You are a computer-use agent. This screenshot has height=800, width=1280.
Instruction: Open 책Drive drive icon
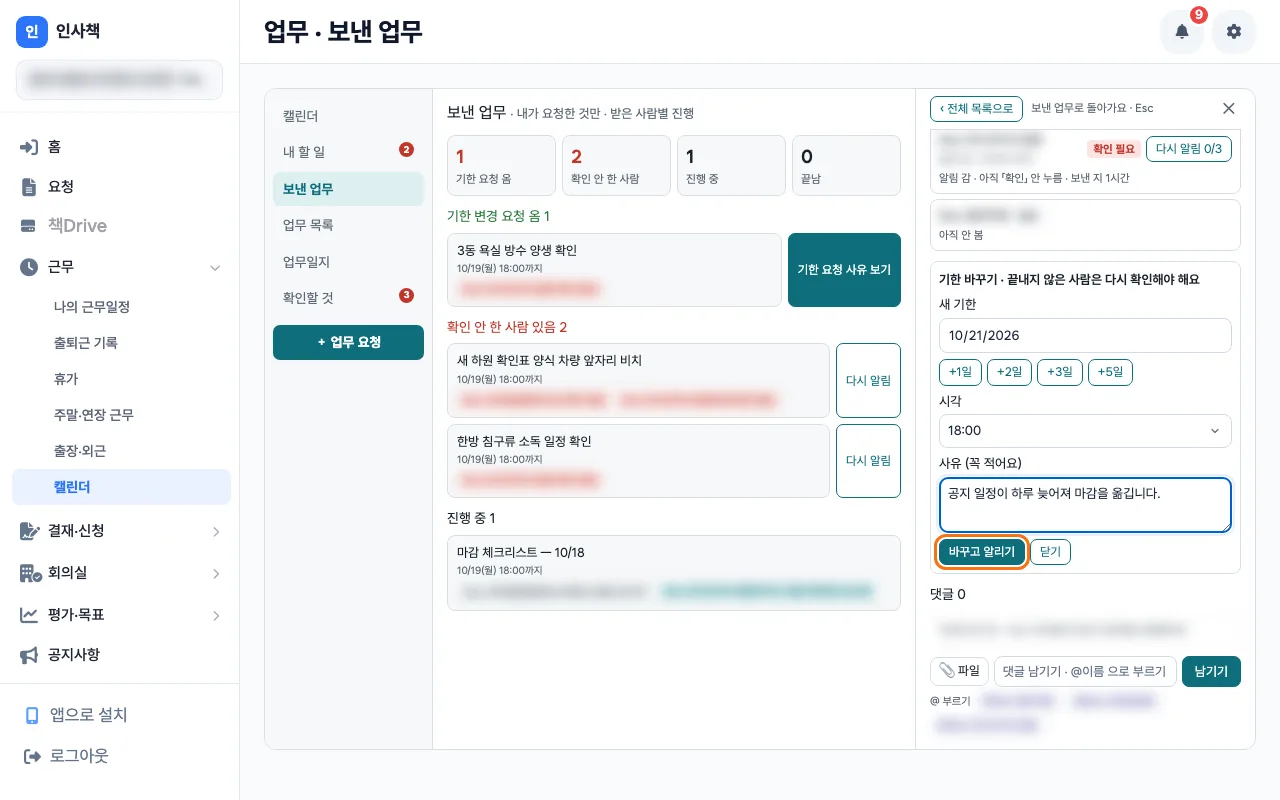tap(29, 226)
